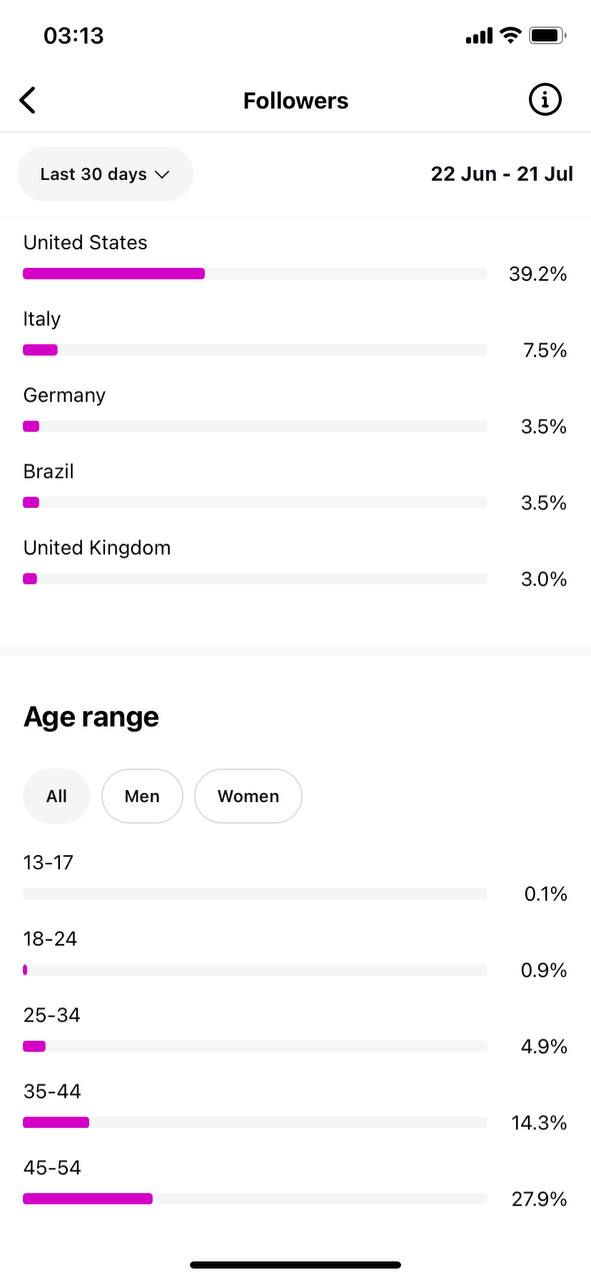Tap the Followers page title

coord(296,101)
